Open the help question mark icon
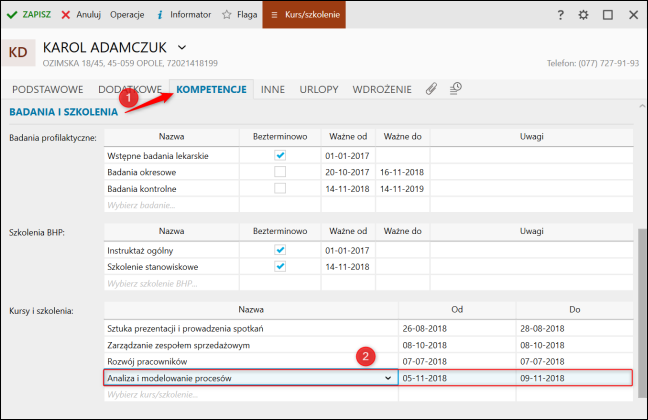The height and width of the screenshot is (420, 648). 560,15
